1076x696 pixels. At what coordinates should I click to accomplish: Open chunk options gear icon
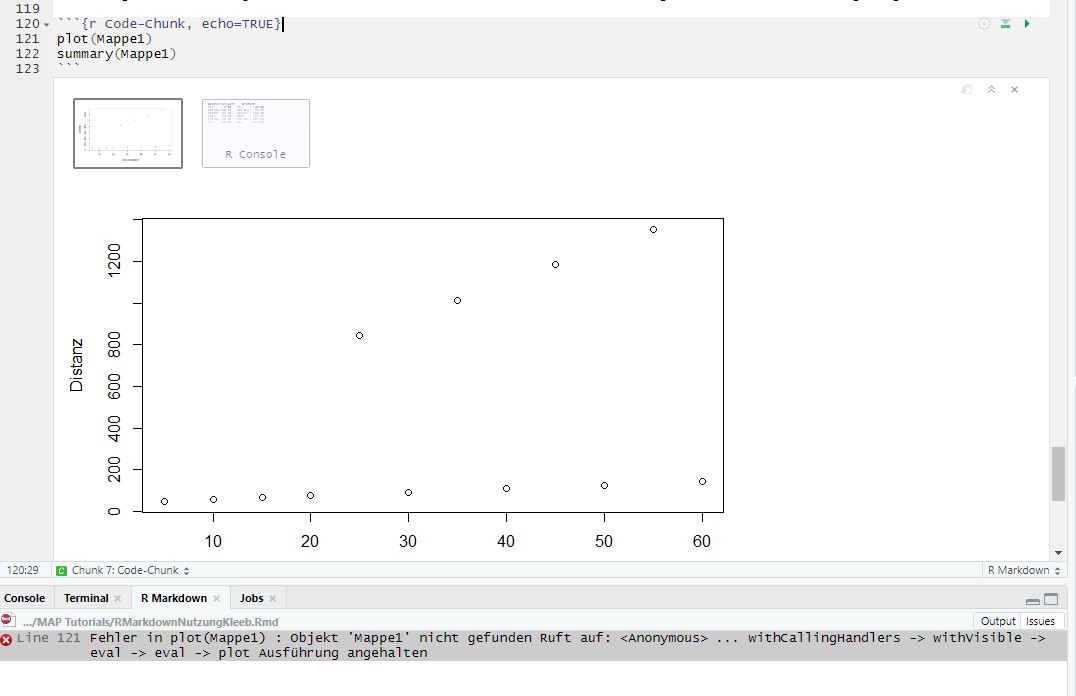pyautogui.click(x=984, y=24)
